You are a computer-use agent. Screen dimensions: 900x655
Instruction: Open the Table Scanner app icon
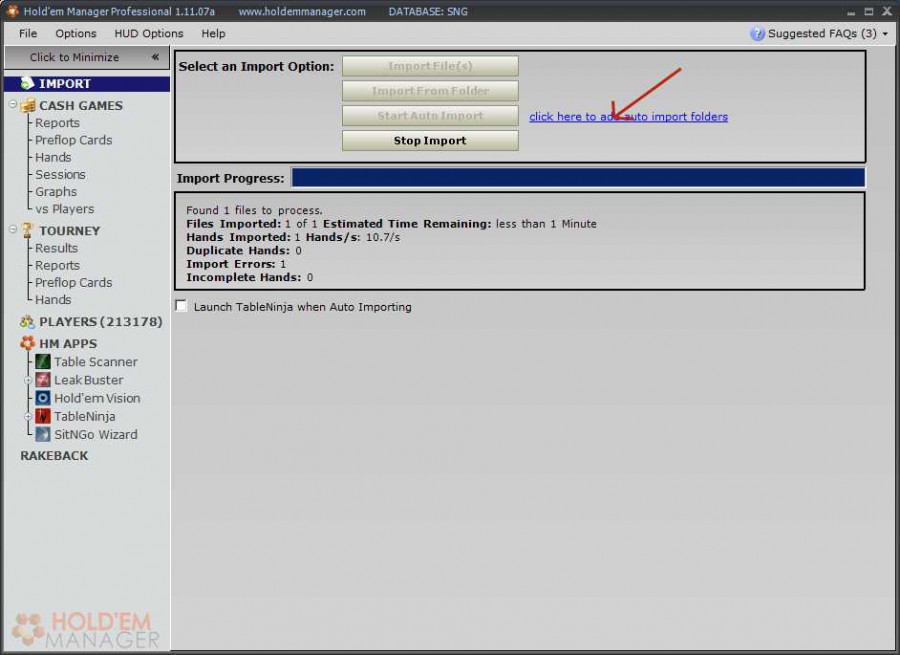[42, 362]
